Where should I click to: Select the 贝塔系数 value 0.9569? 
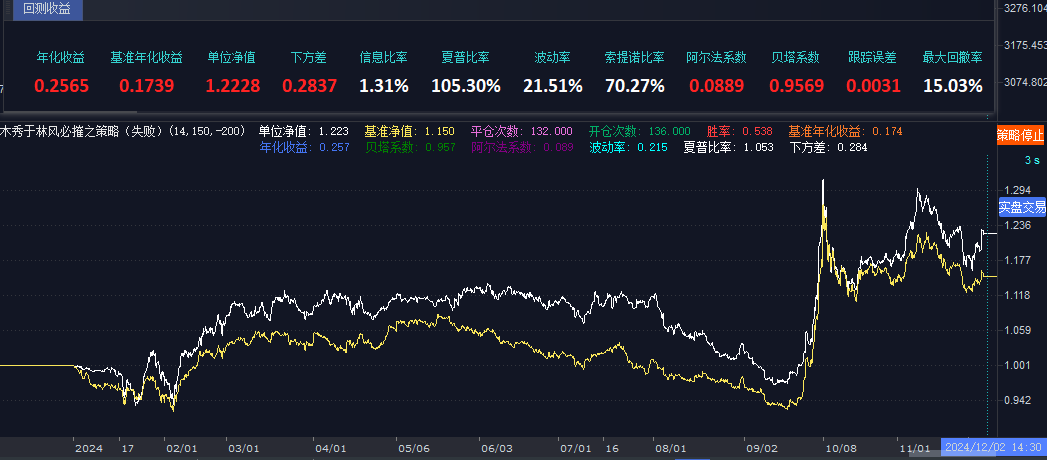(796, 85)
